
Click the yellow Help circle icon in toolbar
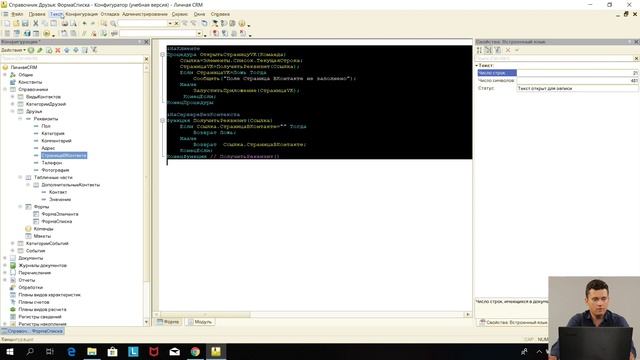pyautogui.click(x=242, y=24)
